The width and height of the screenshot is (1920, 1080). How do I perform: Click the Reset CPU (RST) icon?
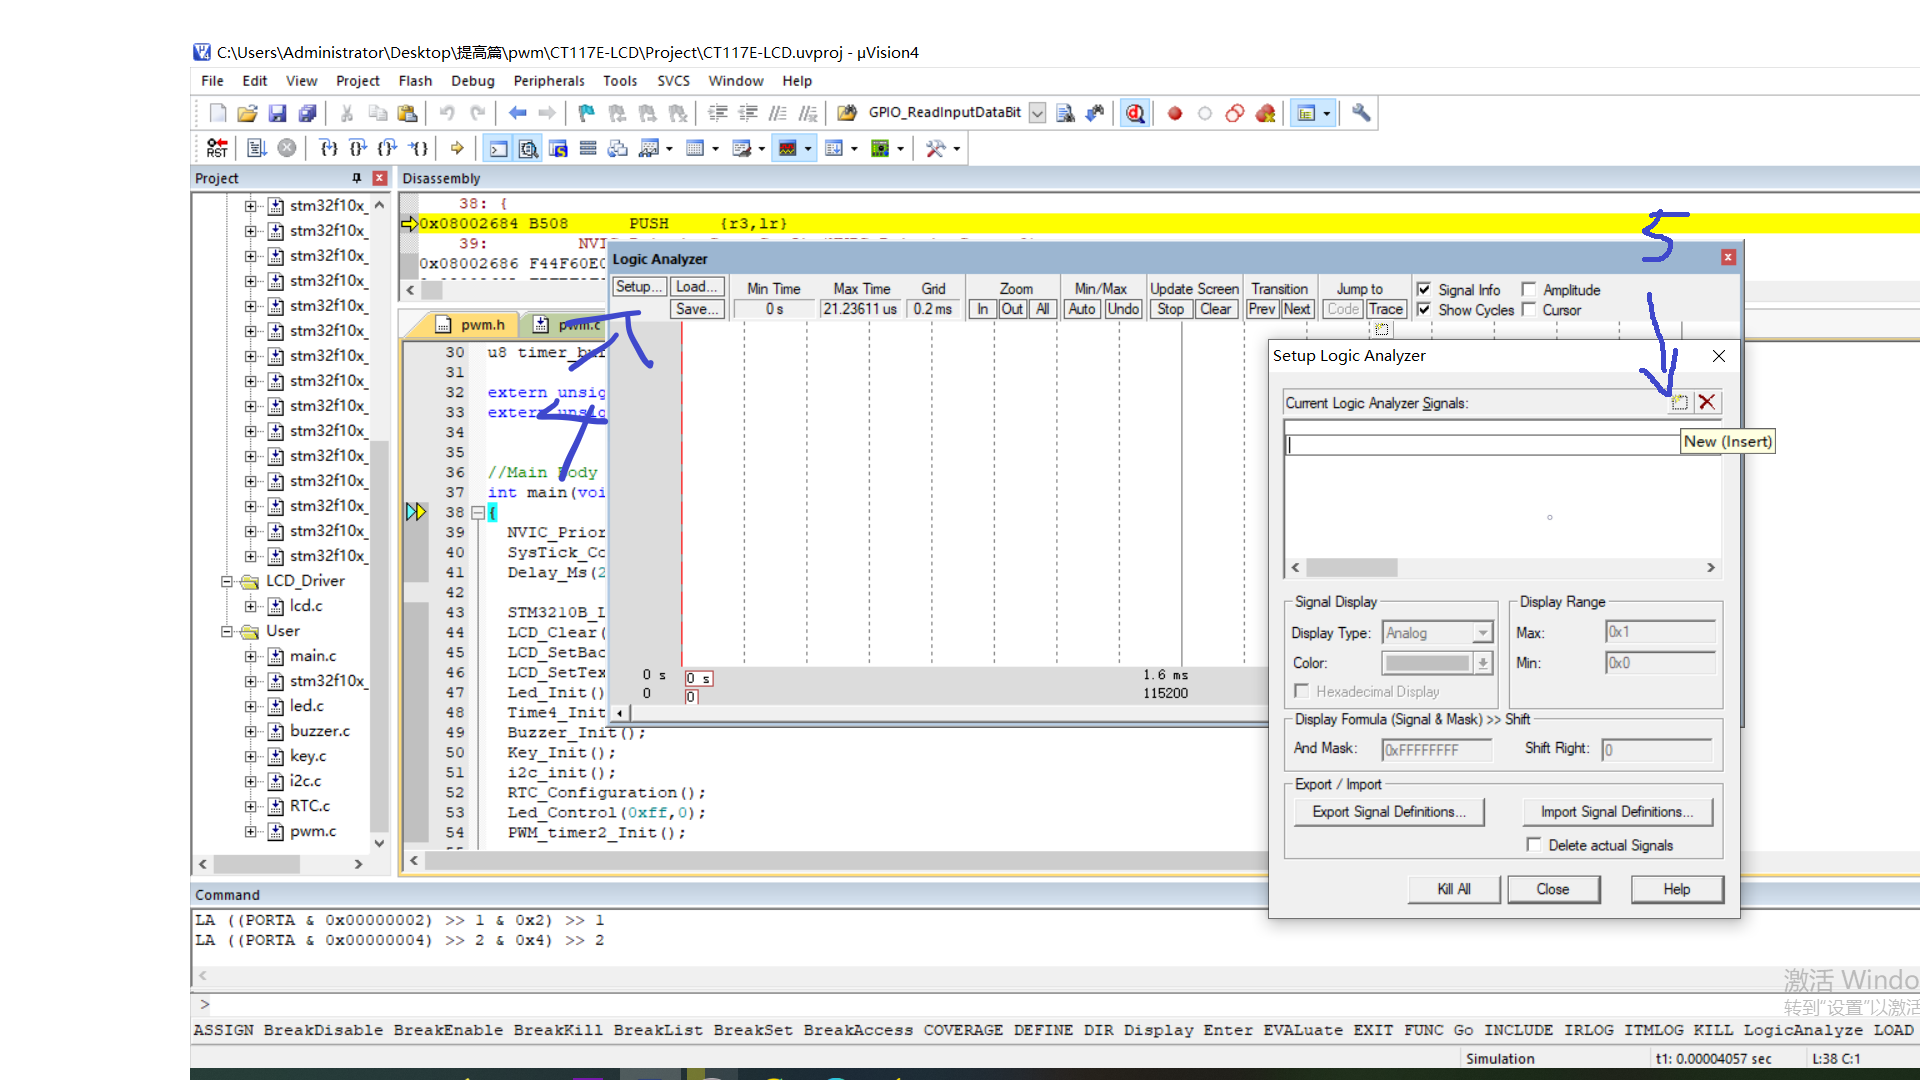[217, 148]
